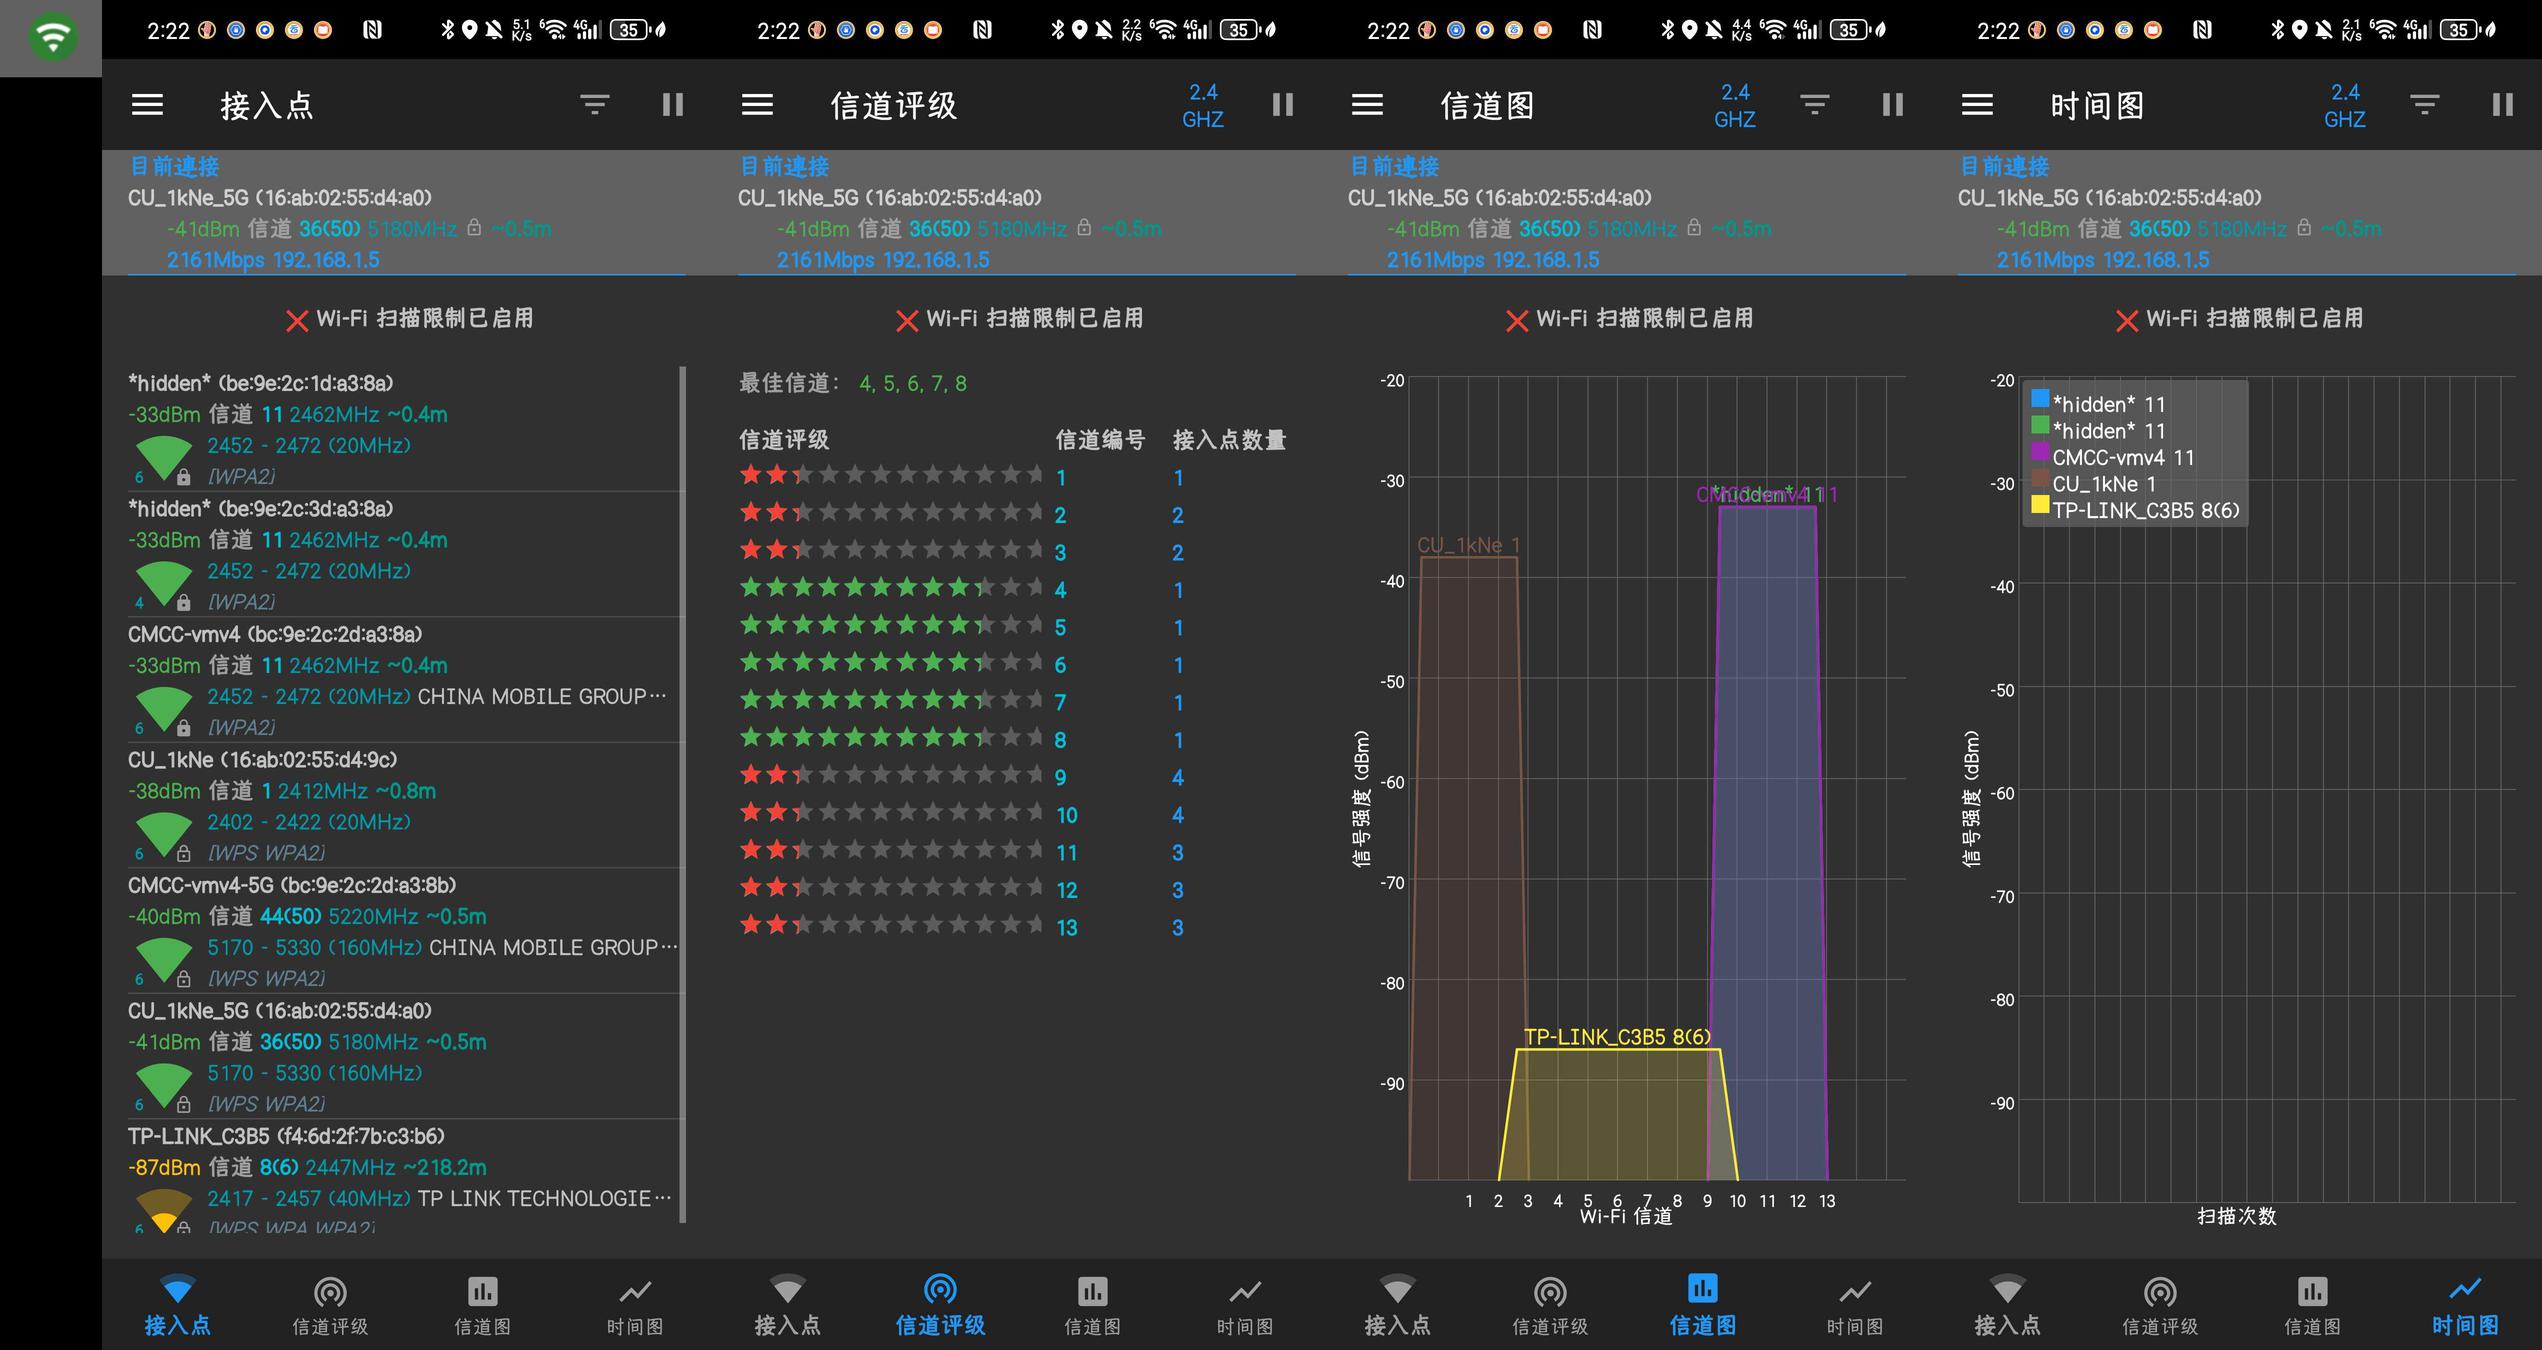Open hamburger menu on 接入点 screen
2542x1350 pixels.
147,105
